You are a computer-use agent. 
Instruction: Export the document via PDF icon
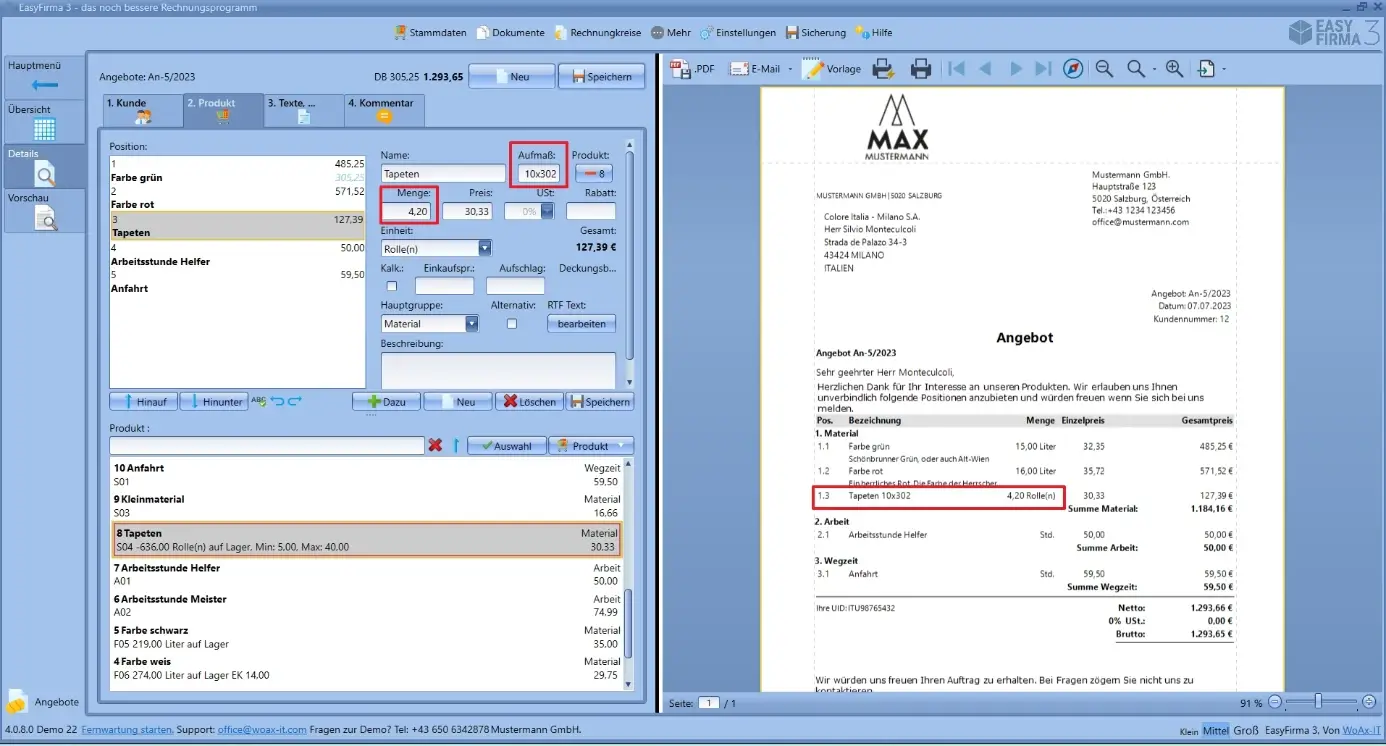pyautogui.click(x=693, y=69)
